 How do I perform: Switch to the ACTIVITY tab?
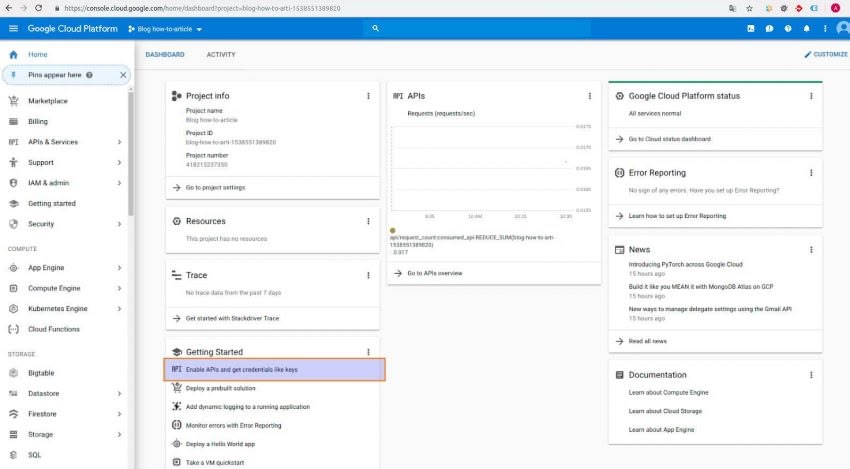pyautogui.click(x=221, y=55)
